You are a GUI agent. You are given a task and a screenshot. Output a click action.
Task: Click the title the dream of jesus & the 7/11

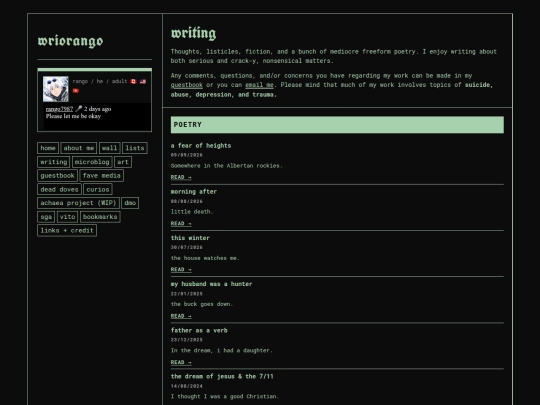click(x=222, y=376)
